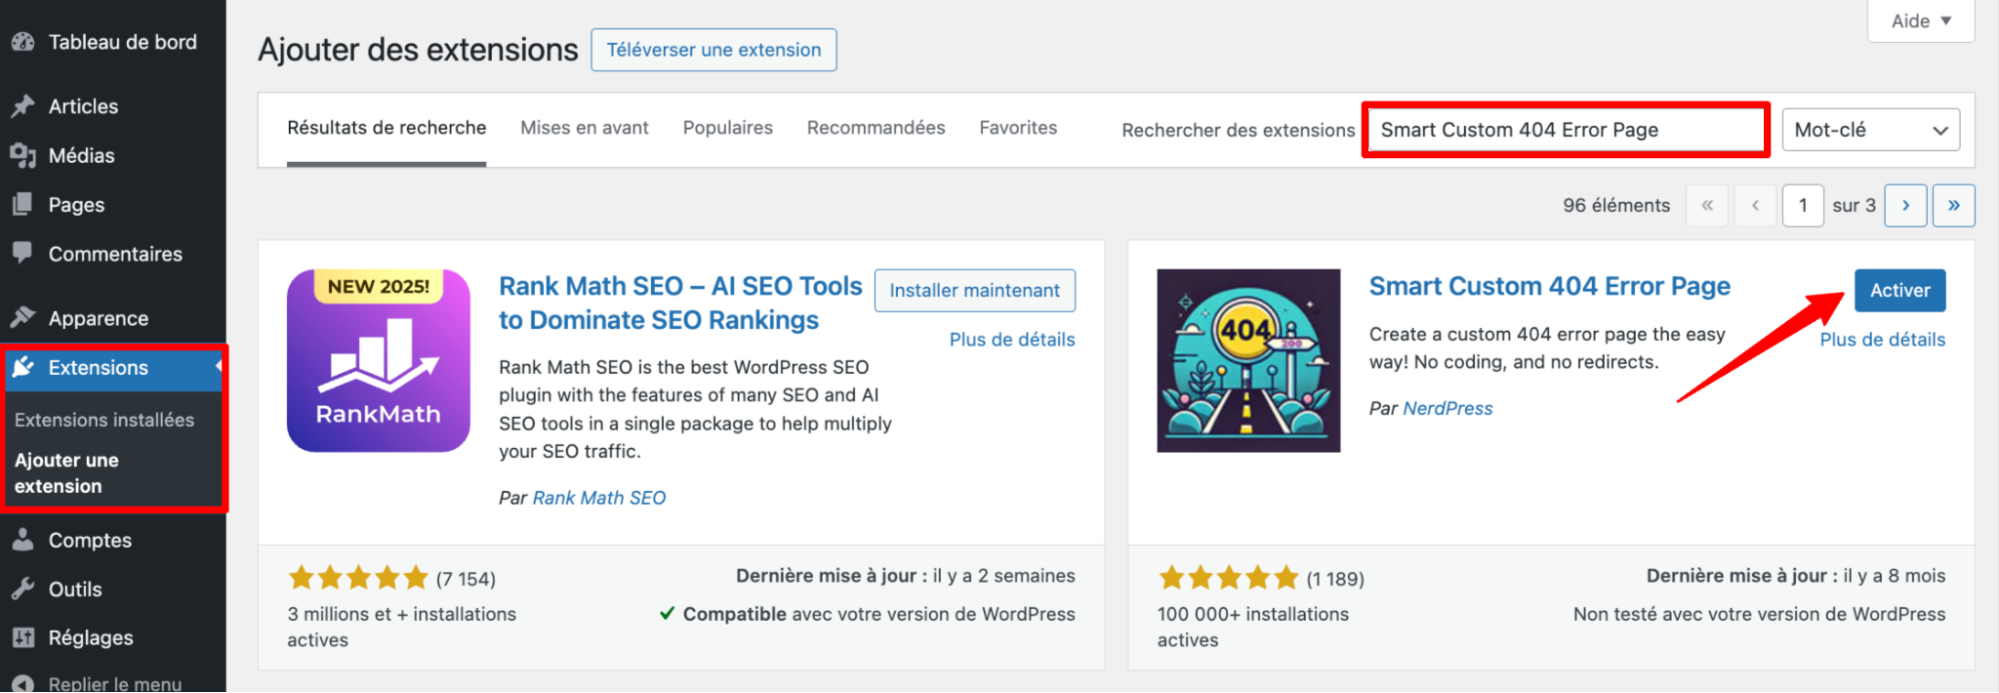Click Téléverser une extension button

[x=713, y=50]
